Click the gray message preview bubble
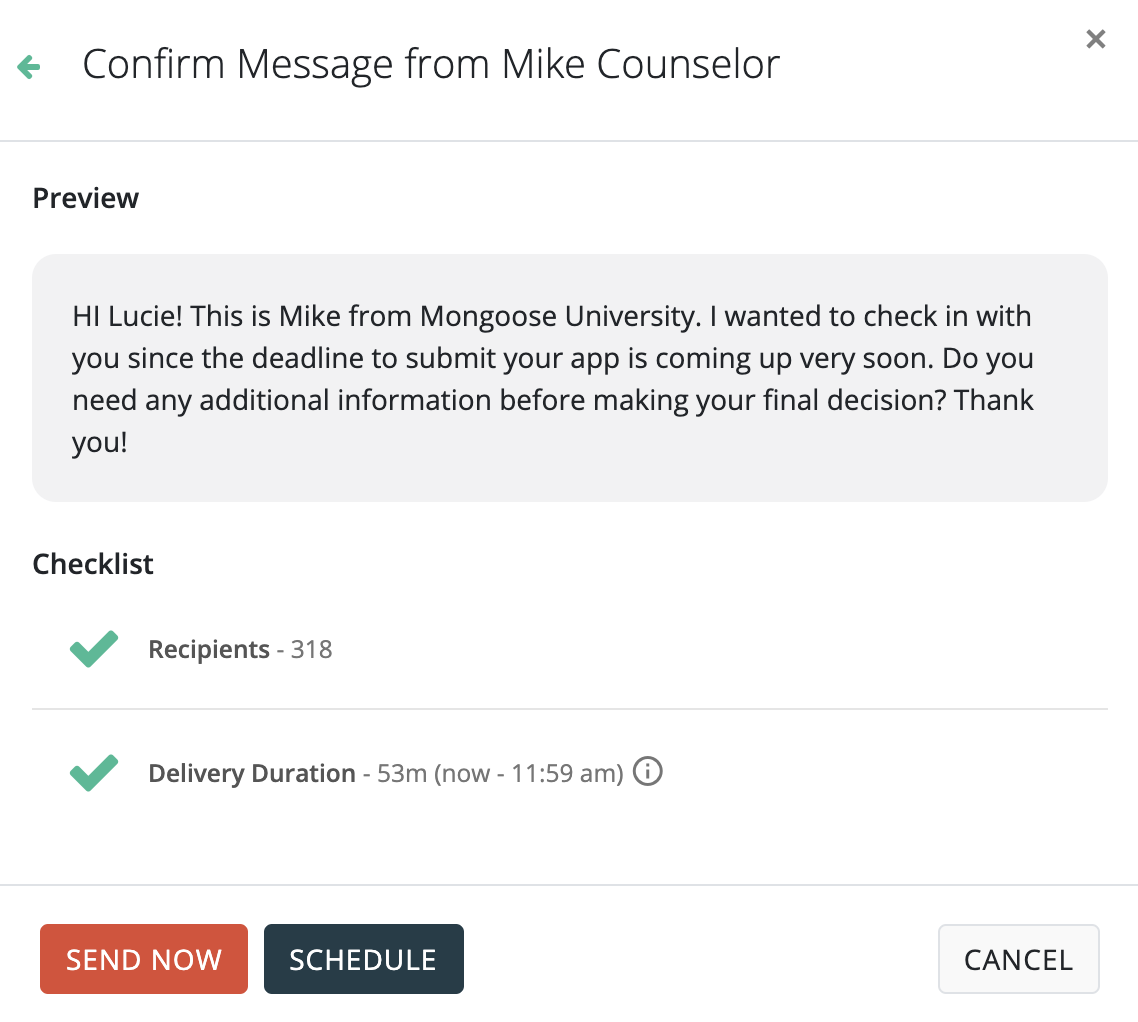Image resolution: width=1138 pixels, height=1022 pixels. pyautogui.click(x=569, y=377)
